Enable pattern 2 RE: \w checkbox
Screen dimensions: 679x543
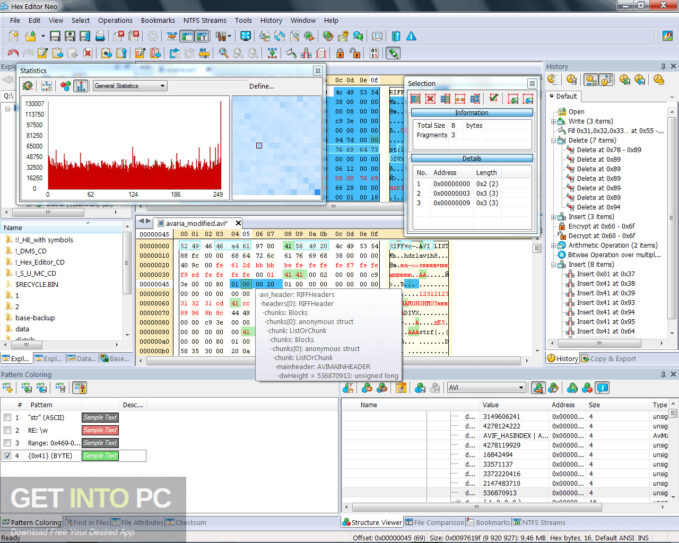[7, 430]
